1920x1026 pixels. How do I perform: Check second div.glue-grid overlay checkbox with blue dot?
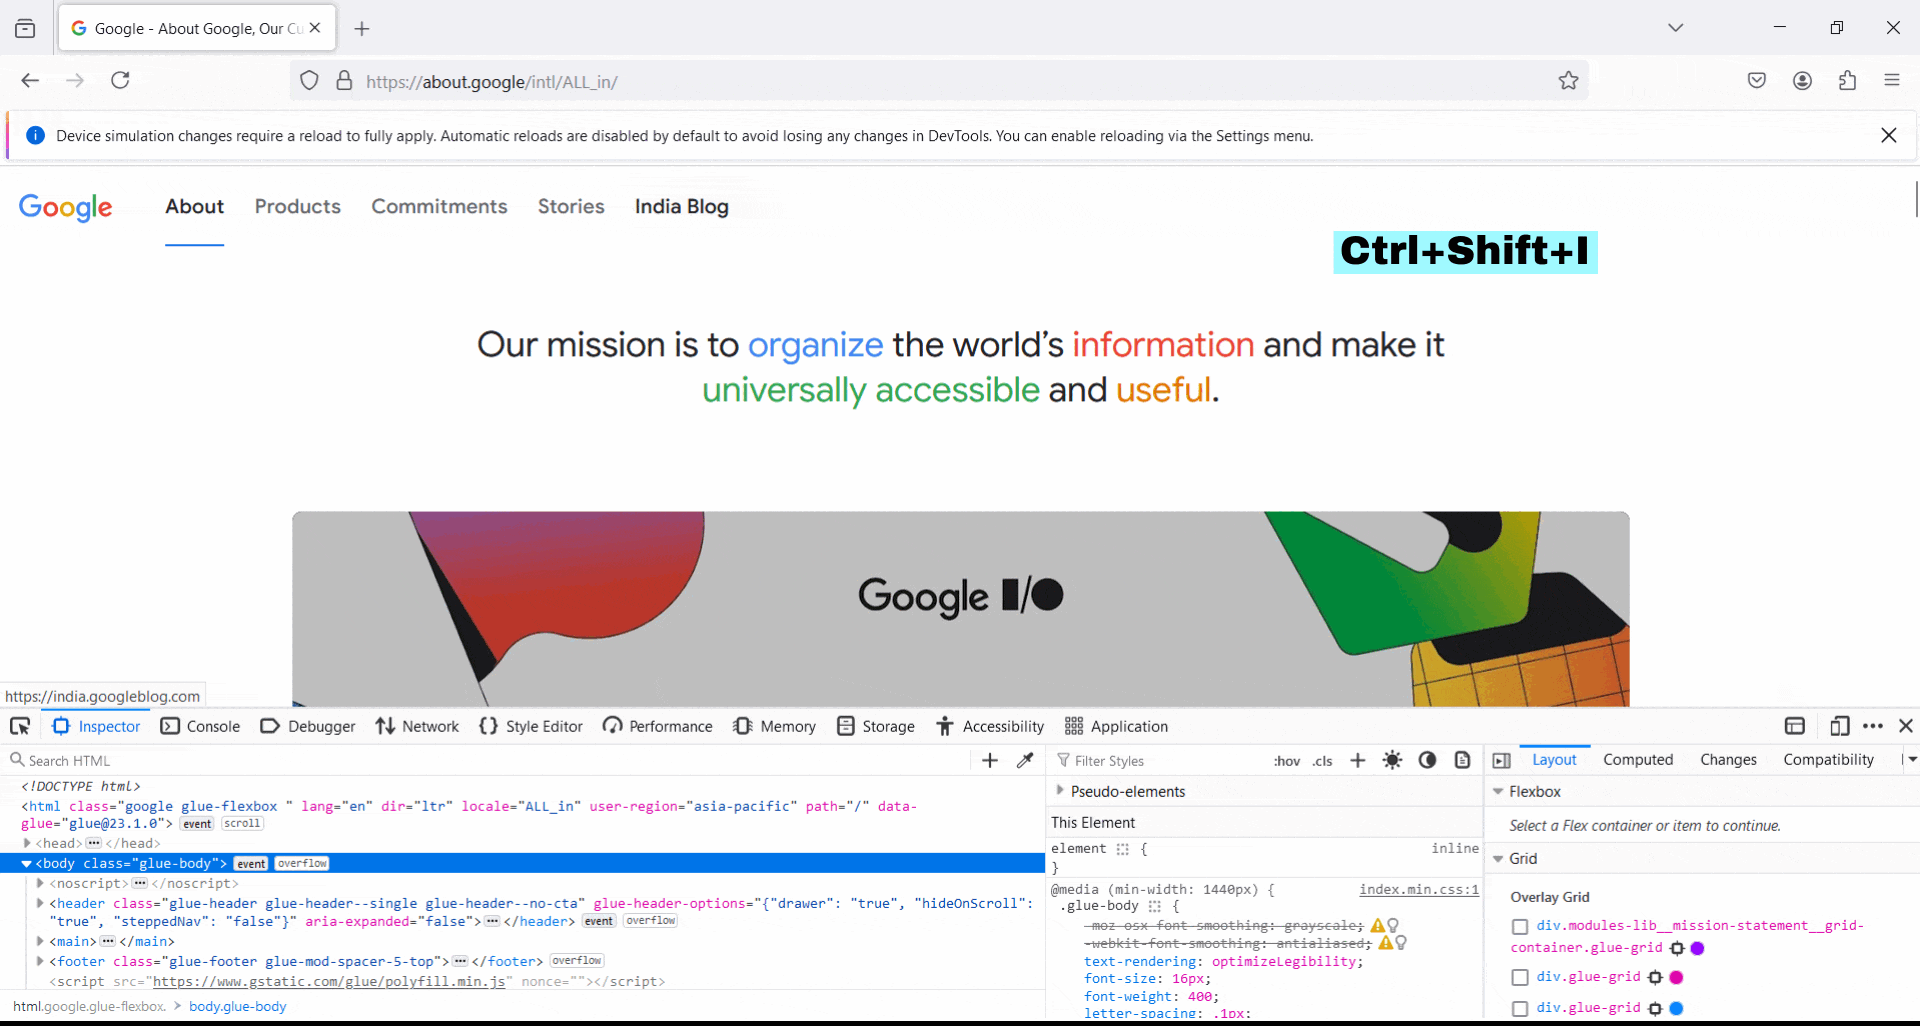coord(1520,1008)
